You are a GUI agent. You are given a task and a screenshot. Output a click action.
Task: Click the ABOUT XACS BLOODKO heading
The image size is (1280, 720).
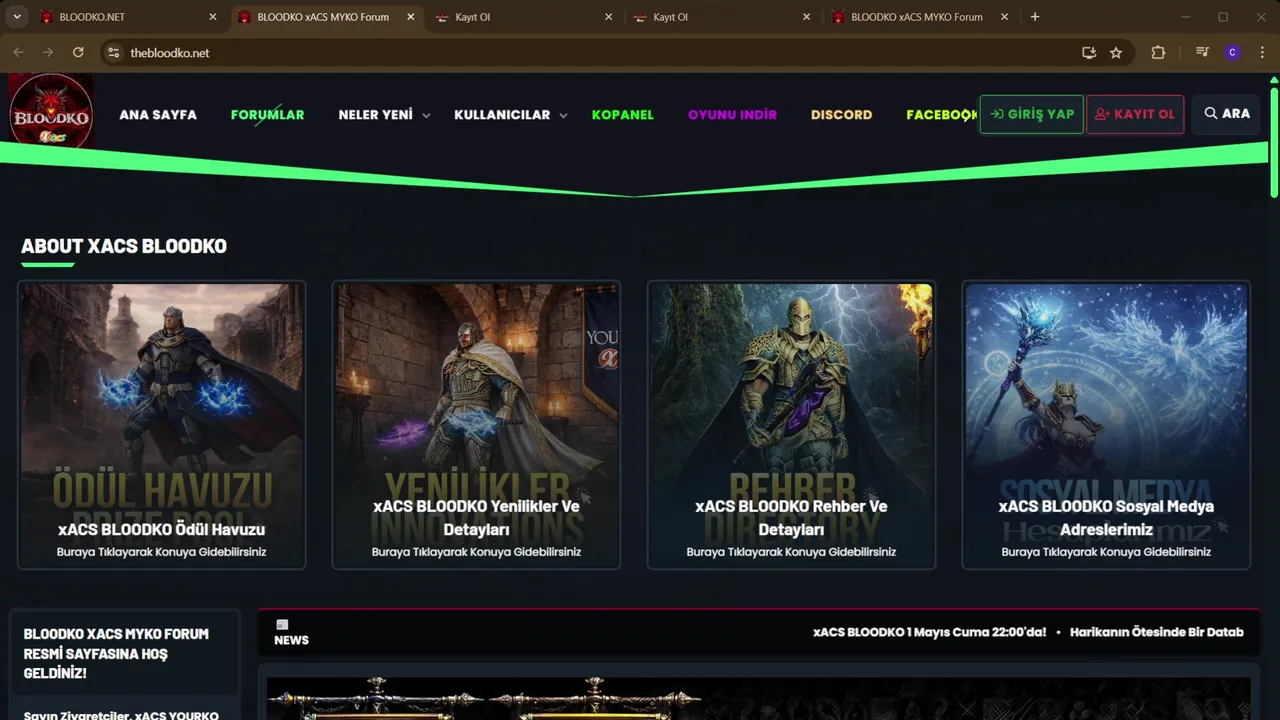click(x=124, y=246)
